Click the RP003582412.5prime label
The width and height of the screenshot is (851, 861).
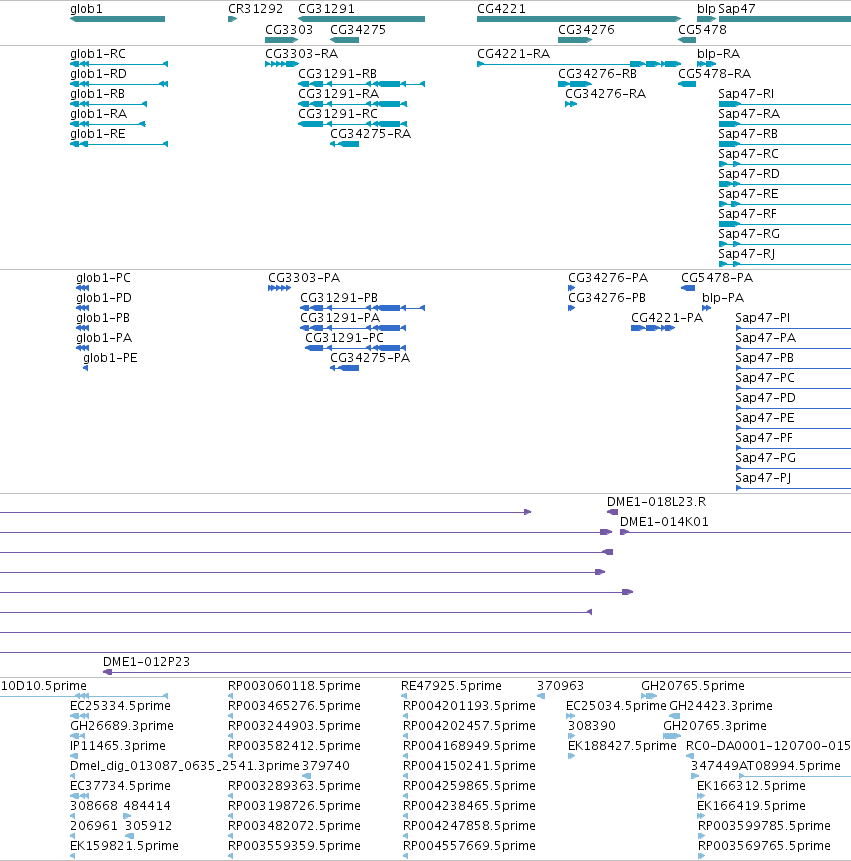[x=294, y=746]
